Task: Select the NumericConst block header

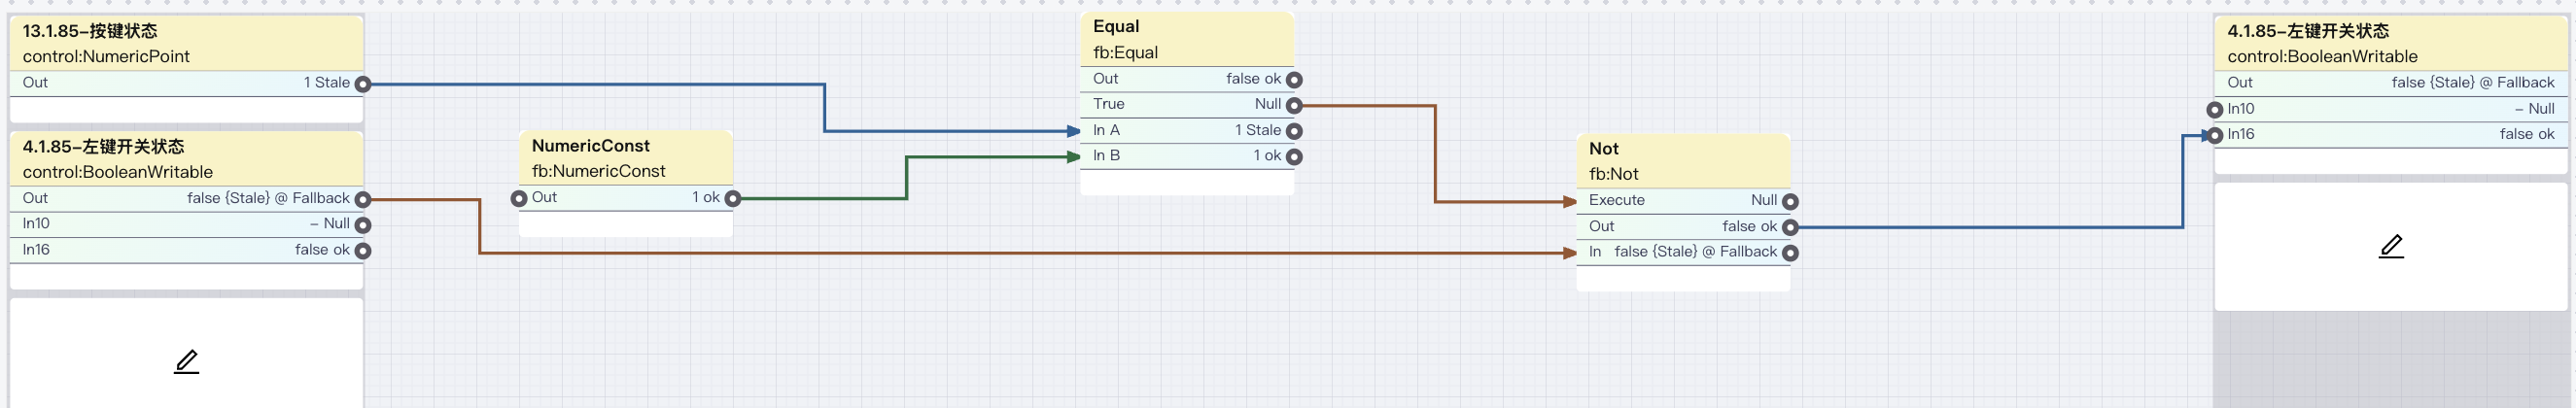Action: coord(590,146)
